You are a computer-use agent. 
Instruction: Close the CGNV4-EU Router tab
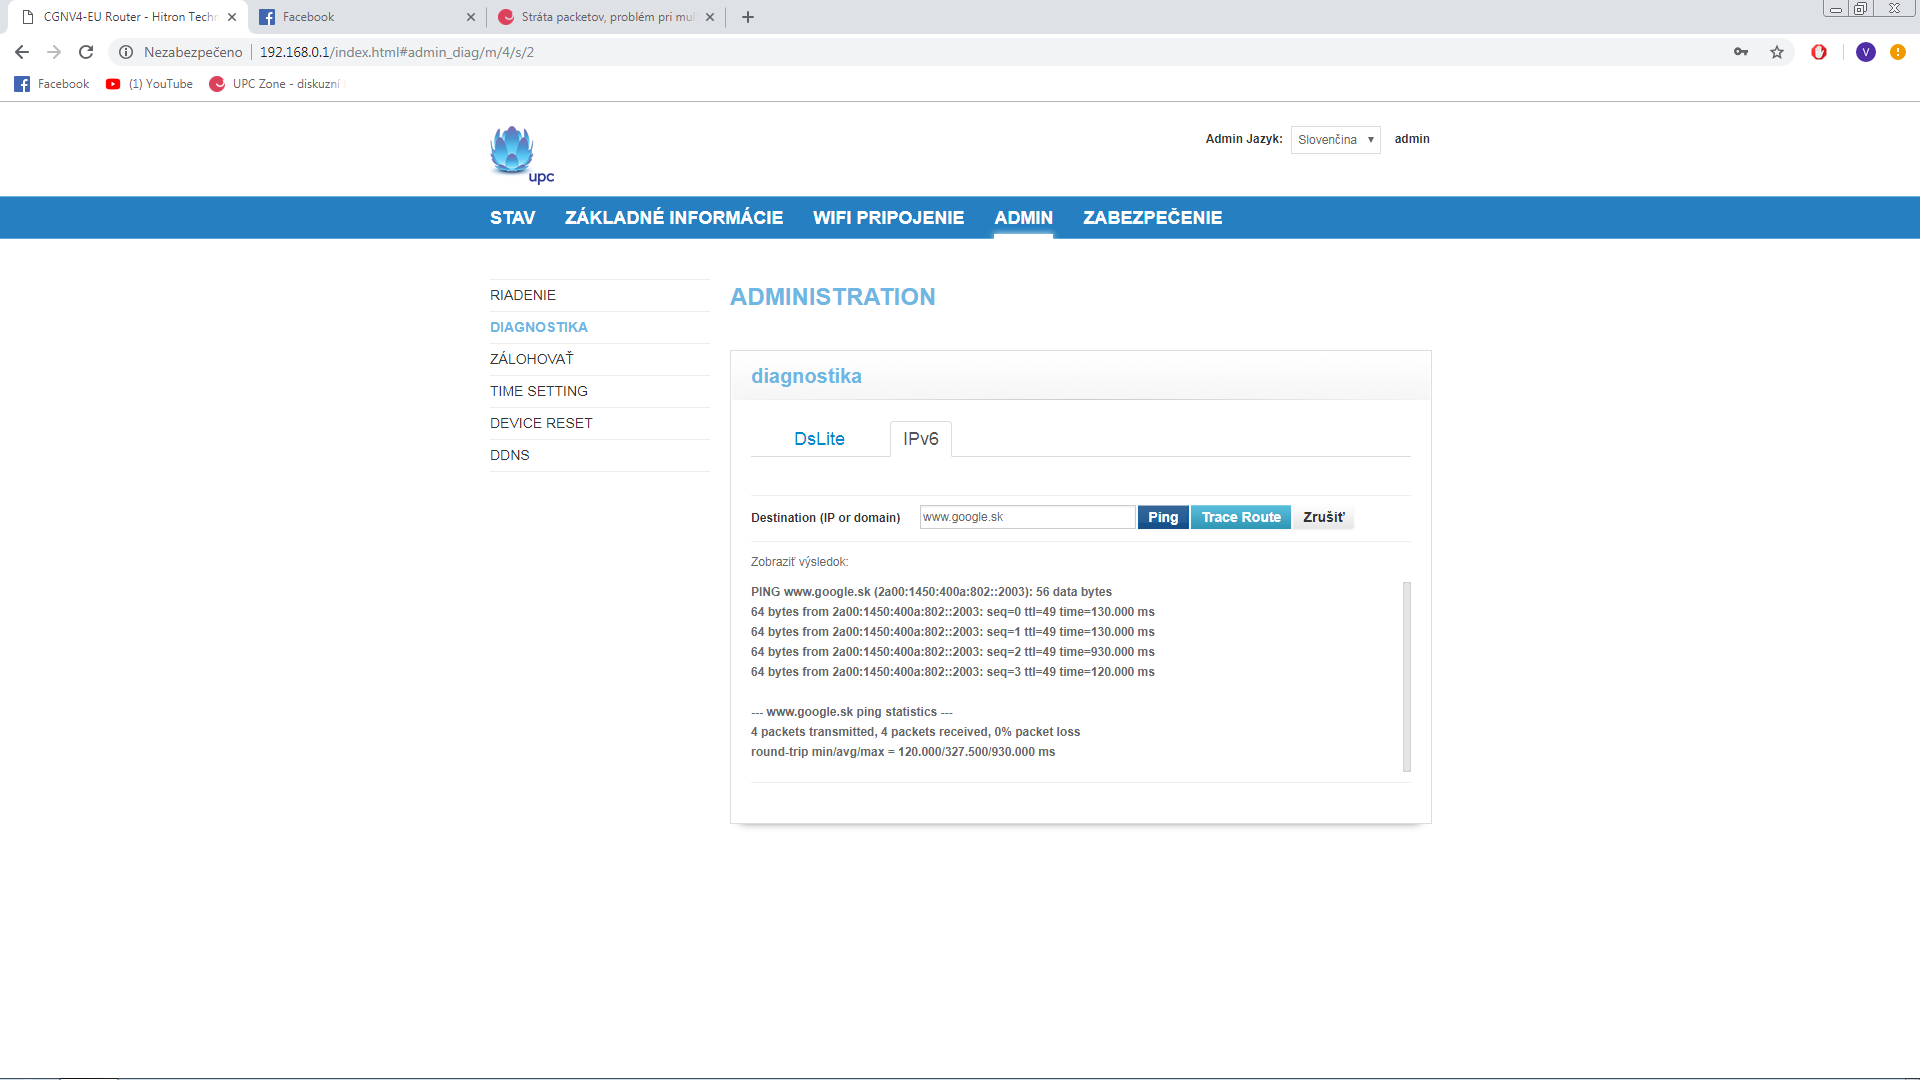click(232, 17)
